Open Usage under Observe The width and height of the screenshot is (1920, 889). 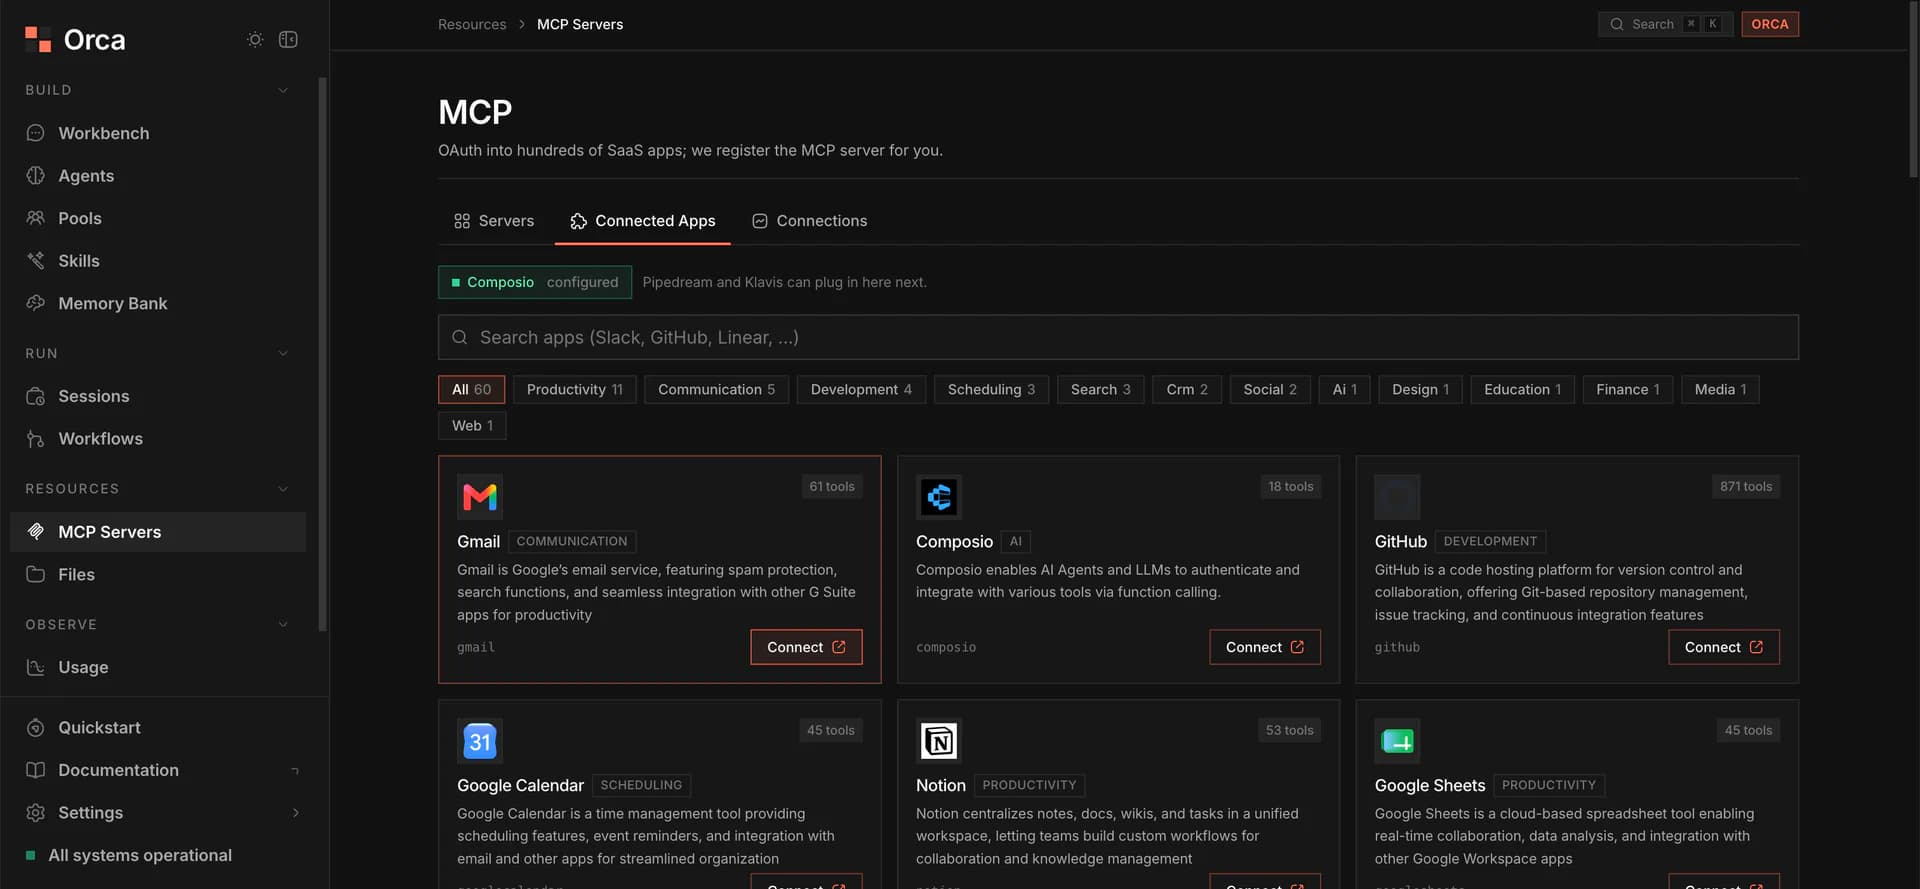(158, 667)
